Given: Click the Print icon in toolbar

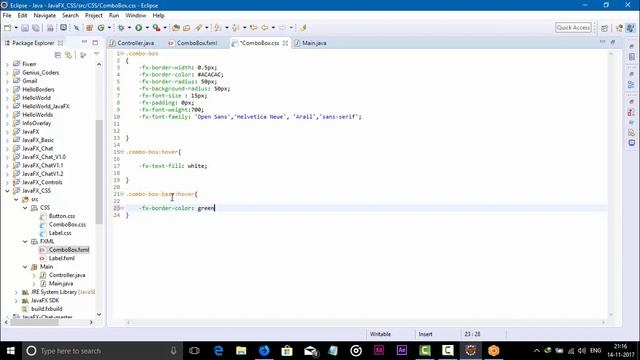Looking at the screenshot, I should (50, 28).
